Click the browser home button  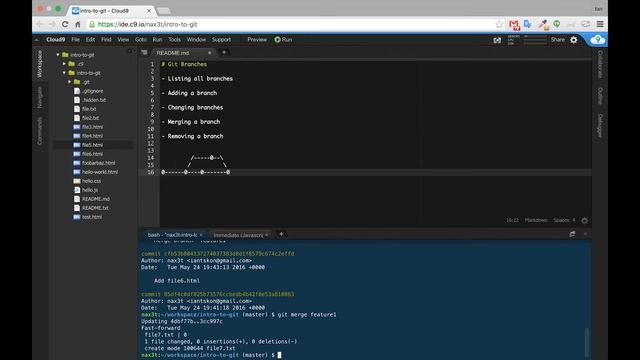click(78, 24)
